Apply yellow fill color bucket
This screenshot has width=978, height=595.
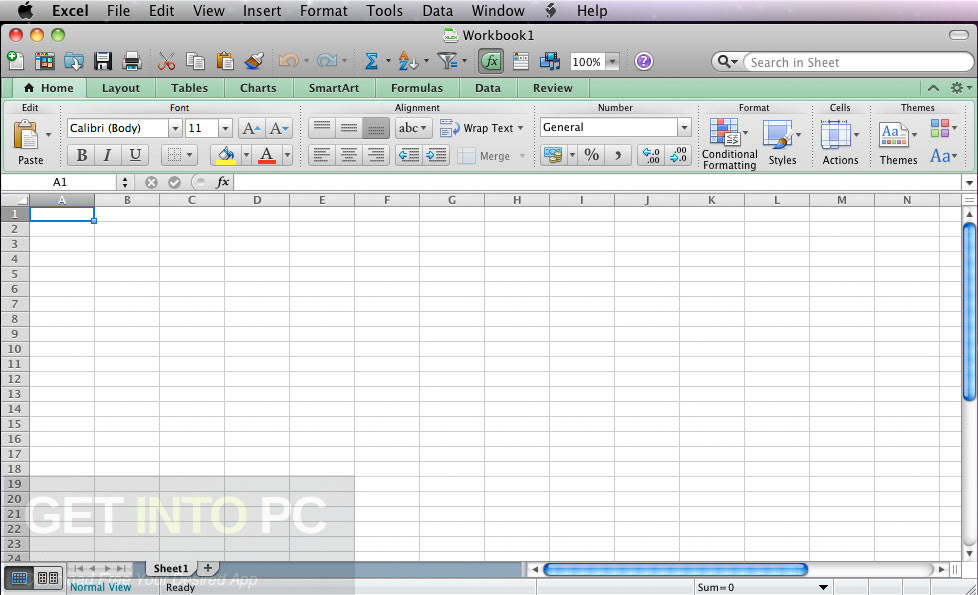pyautogui.click(x=226, y=155)
